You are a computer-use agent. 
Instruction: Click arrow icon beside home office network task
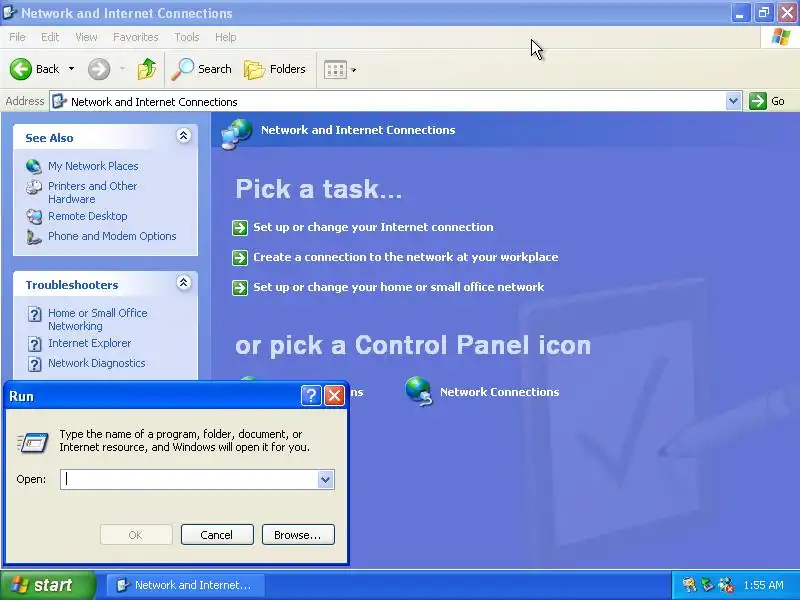240,288
